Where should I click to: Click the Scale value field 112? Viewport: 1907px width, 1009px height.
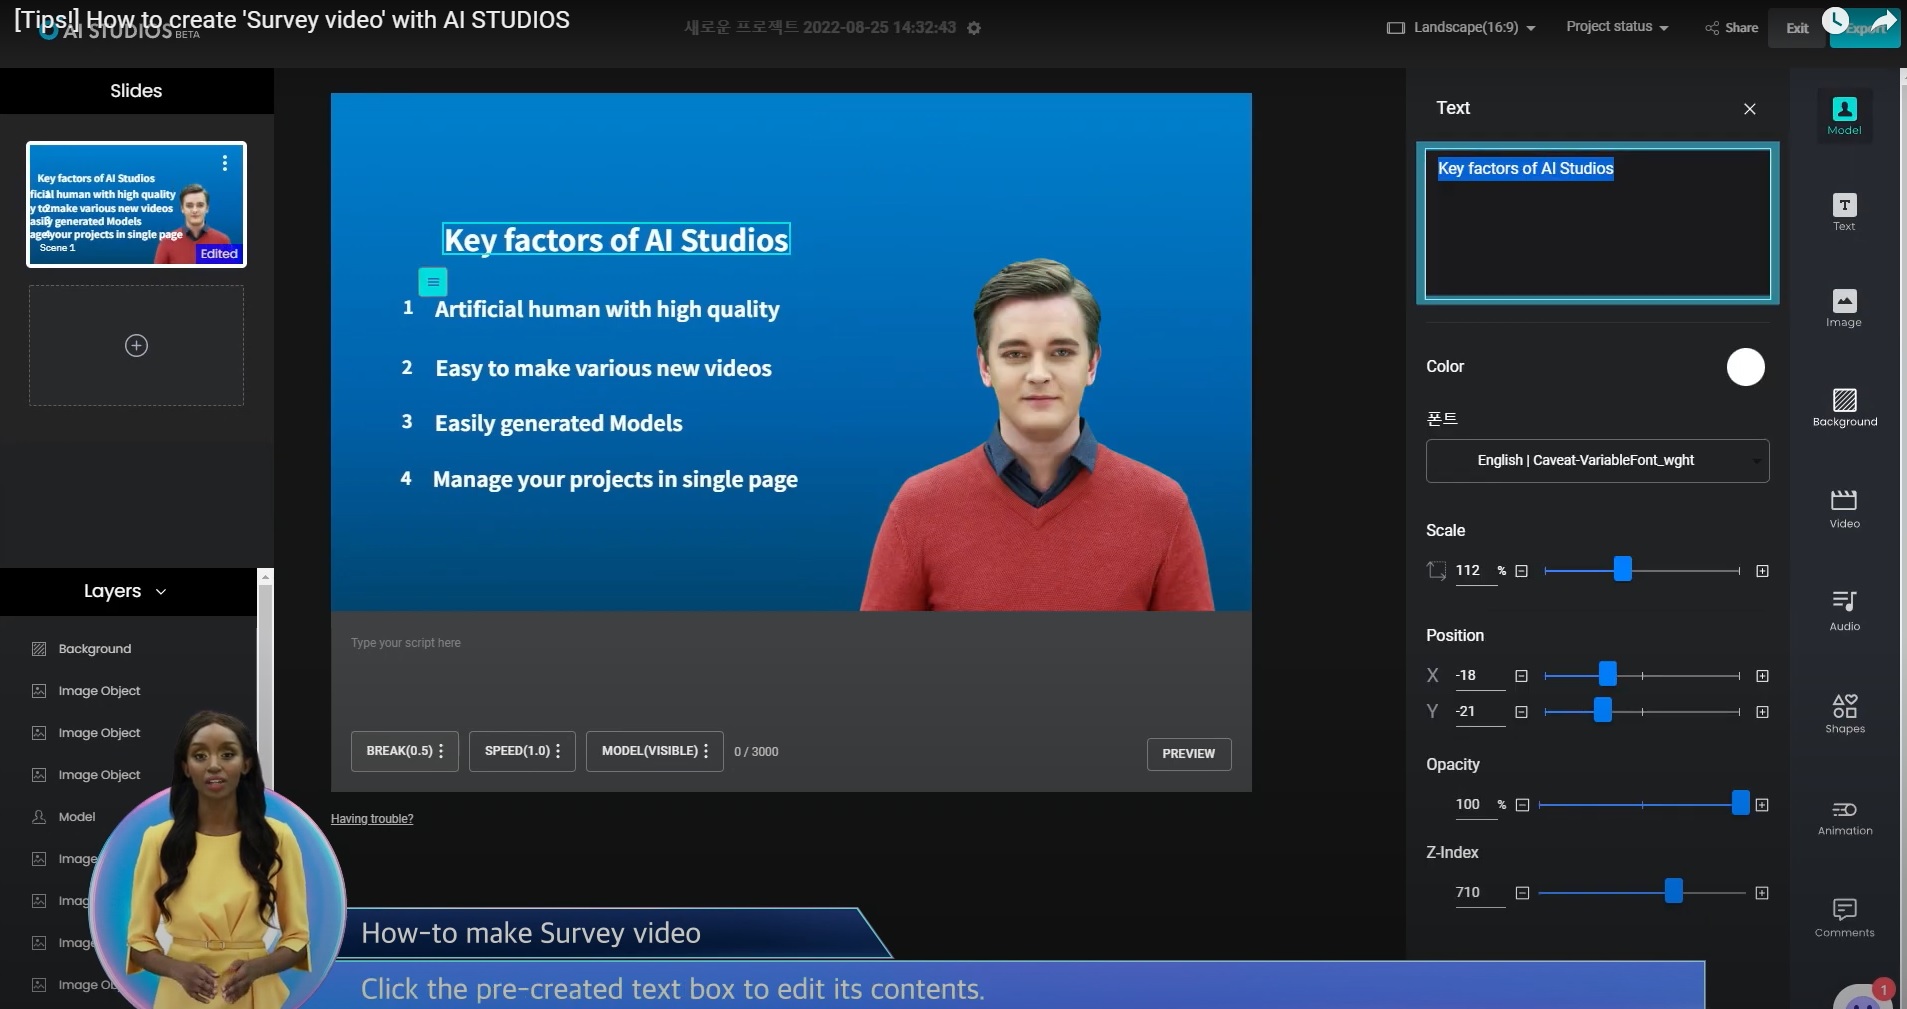coord(1475,571)
